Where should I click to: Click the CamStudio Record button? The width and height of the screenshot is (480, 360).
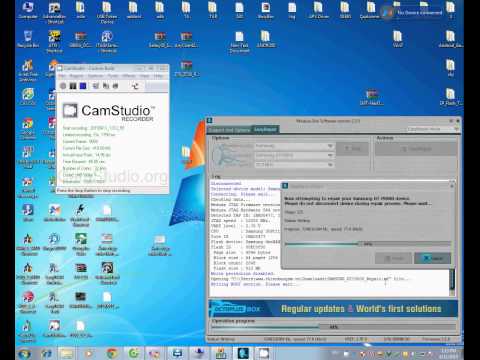point(63,86)
